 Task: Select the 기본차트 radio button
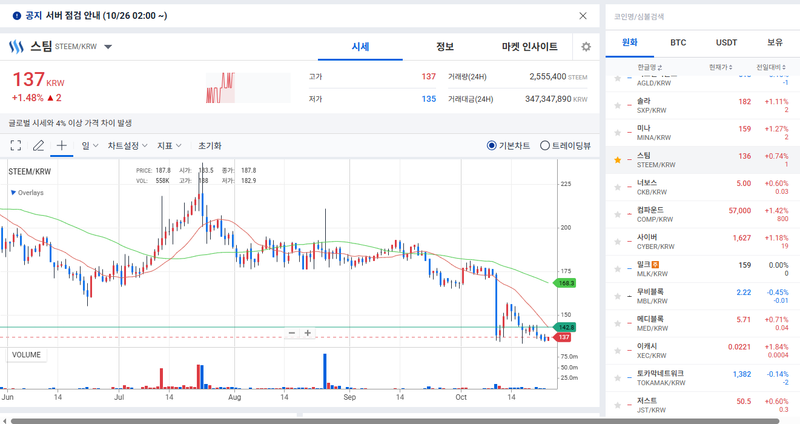492,146
